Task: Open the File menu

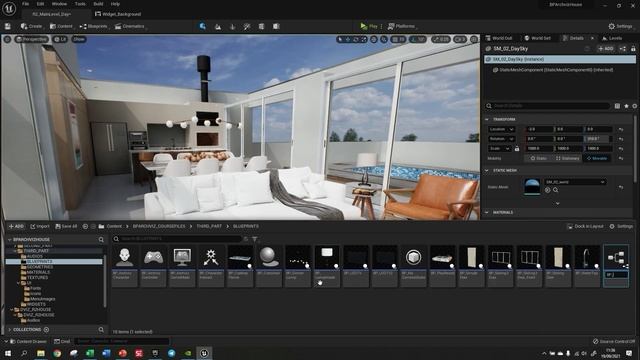Action: click(25, 4)
